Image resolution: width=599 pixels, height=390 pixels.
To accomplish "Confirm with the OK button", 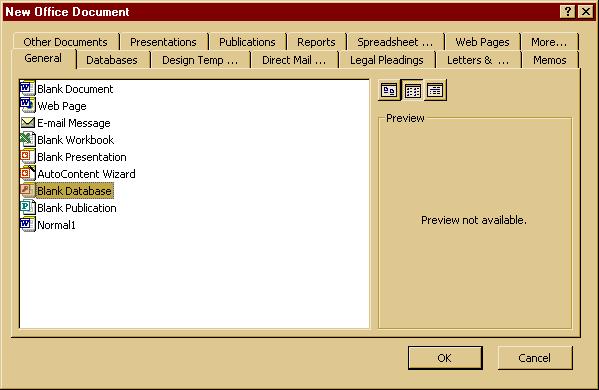I will point(445,358).
